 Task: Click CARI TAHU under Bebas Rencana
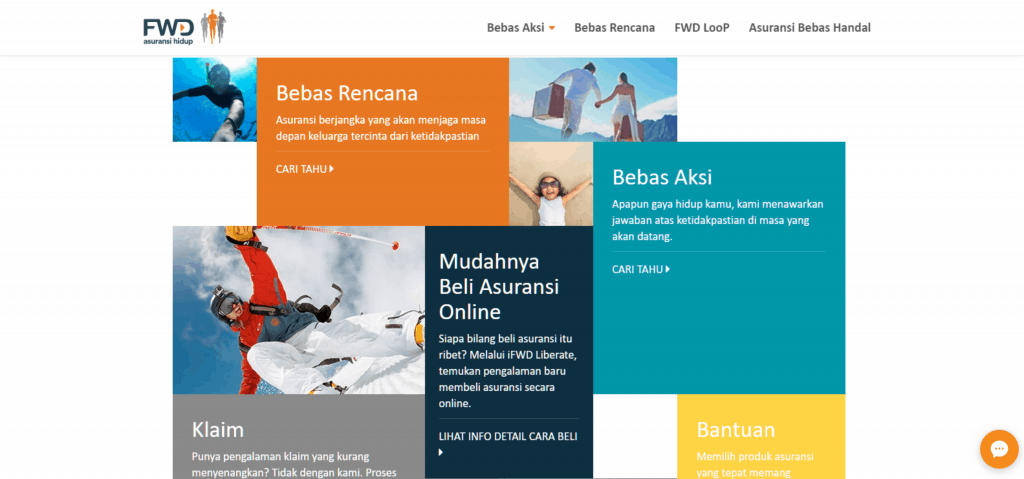pyautogui.click(x=304, y=169)
